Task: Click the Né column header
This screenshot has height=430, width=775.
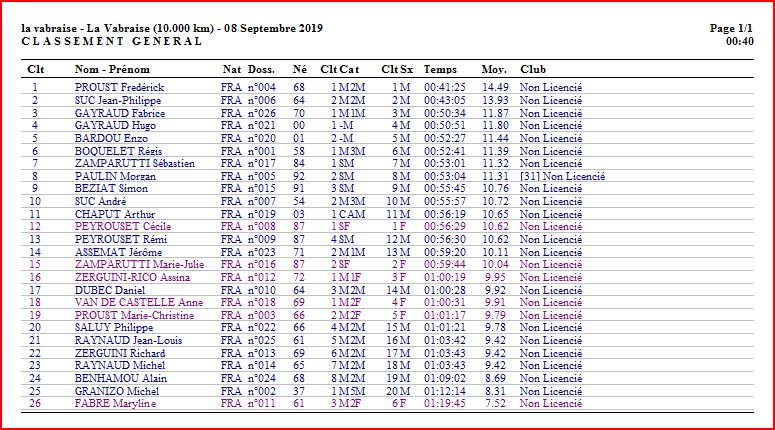Action: tap(300, 69)
